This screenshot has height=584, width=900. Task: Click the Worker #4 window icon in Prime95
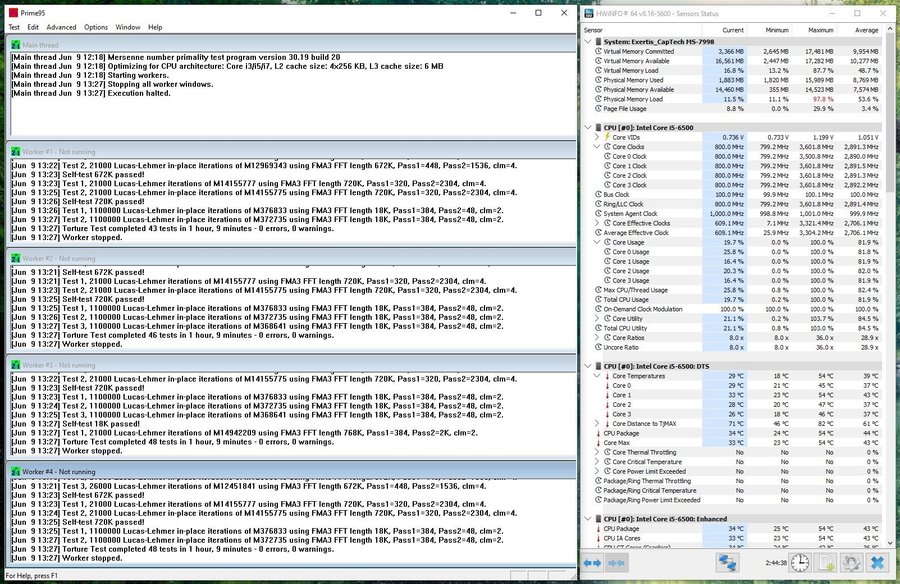15,471
